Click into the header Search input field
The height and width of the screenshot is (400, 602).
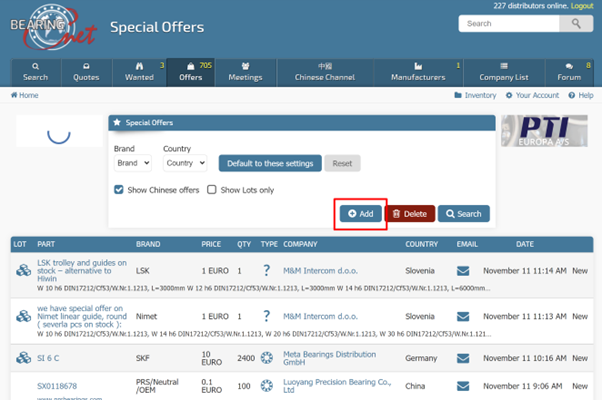[509, 23]
